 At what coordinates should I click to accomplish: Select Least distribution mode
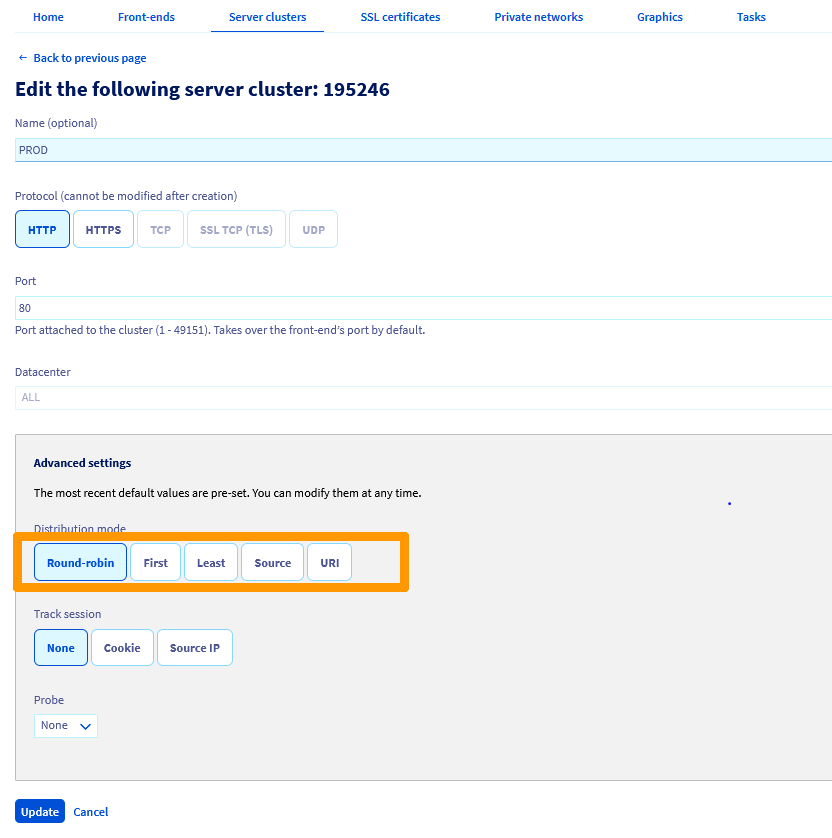click(x=211, y=563)
